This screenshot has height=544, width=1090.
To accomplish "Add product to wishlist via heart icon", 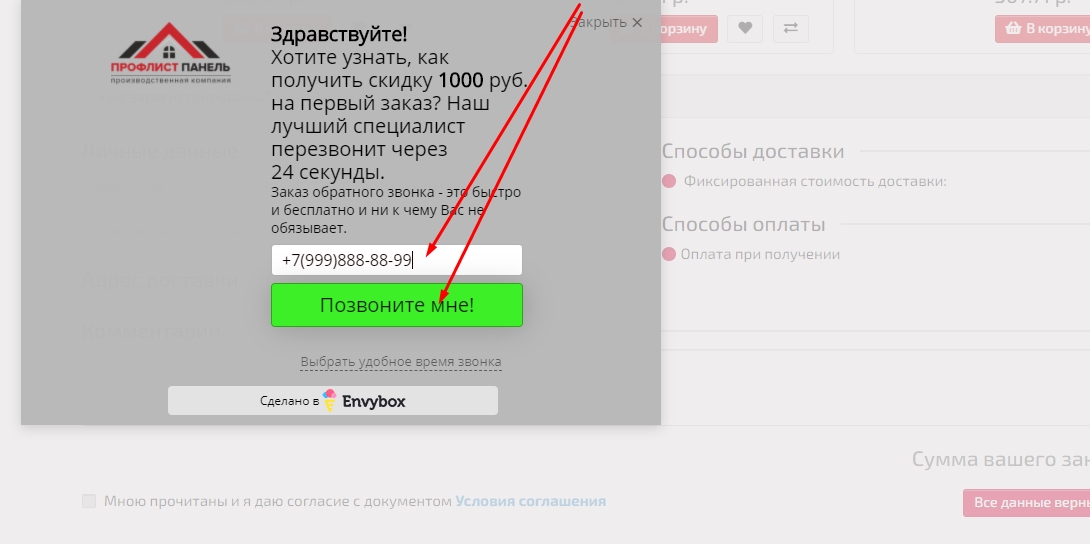I will pyautogui.click(x=745, y=28).
